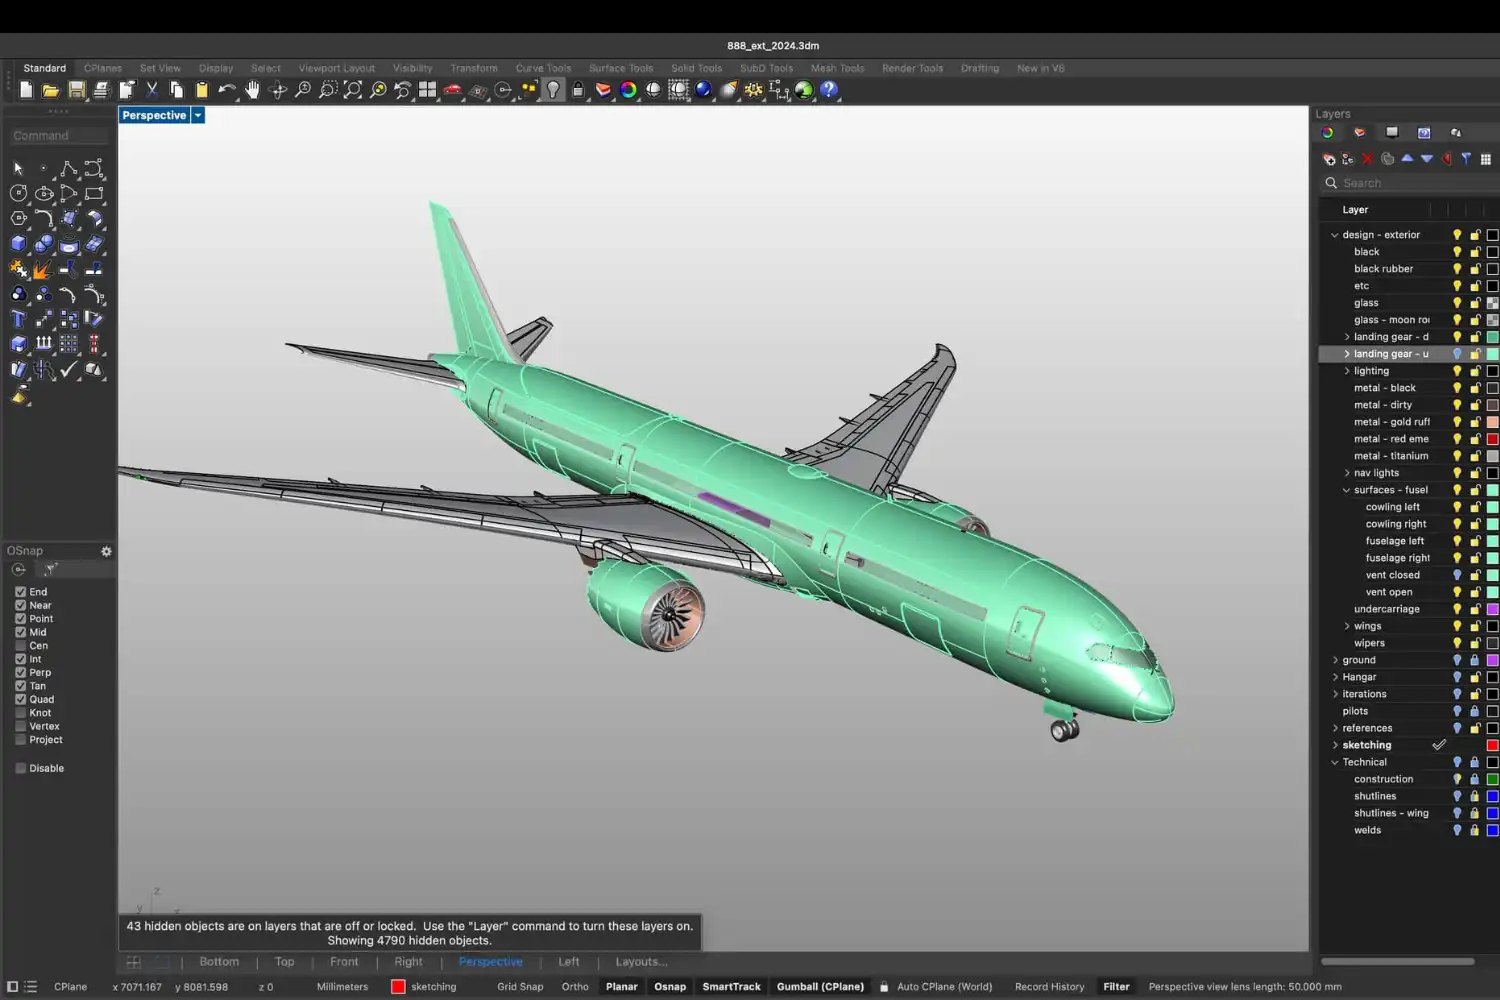Image resolution: width=1500 pixels, height=1000 pixels.
Task: Toggle visibility bulb for glass layer
Action: [1457, 303]
